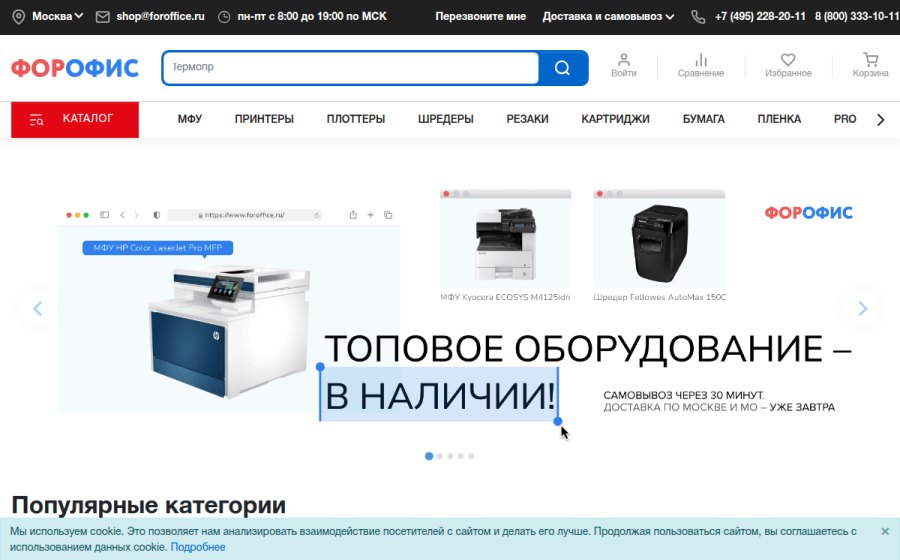The image size is (900, 560).
Task: Select the last banner slider dot
Action: [x=471, y=456]
